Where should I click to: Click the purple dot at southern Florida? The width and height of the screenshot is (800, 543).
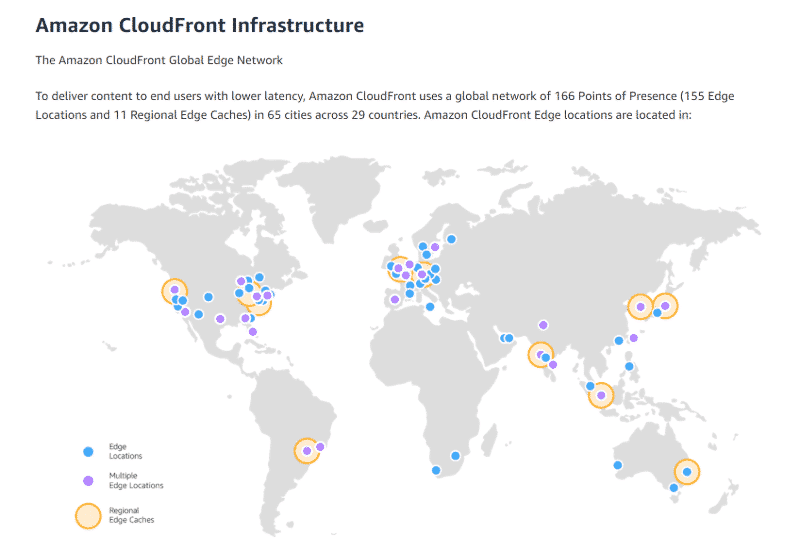(253, 332)
